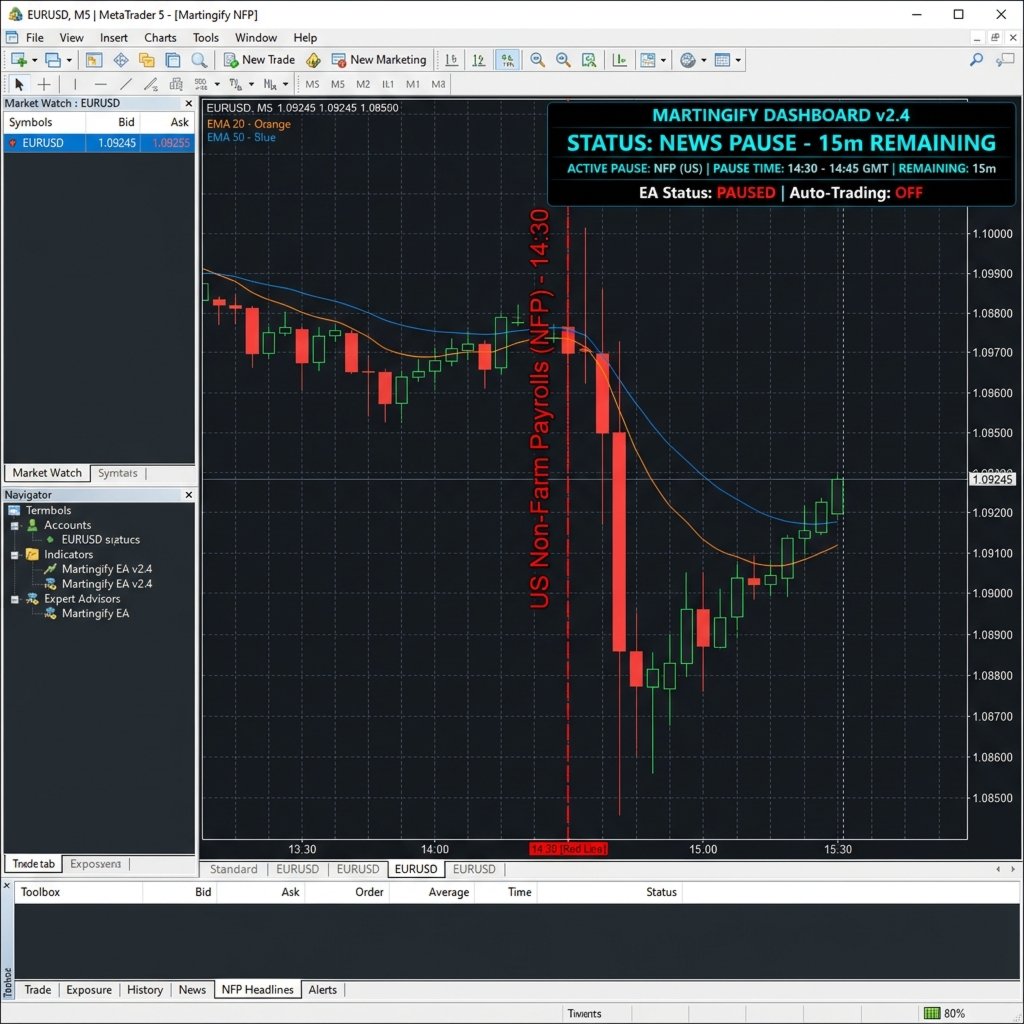Open the Charts menu
The height and width of the screenshot is (1024, 1024).
[x=160, y=38]
